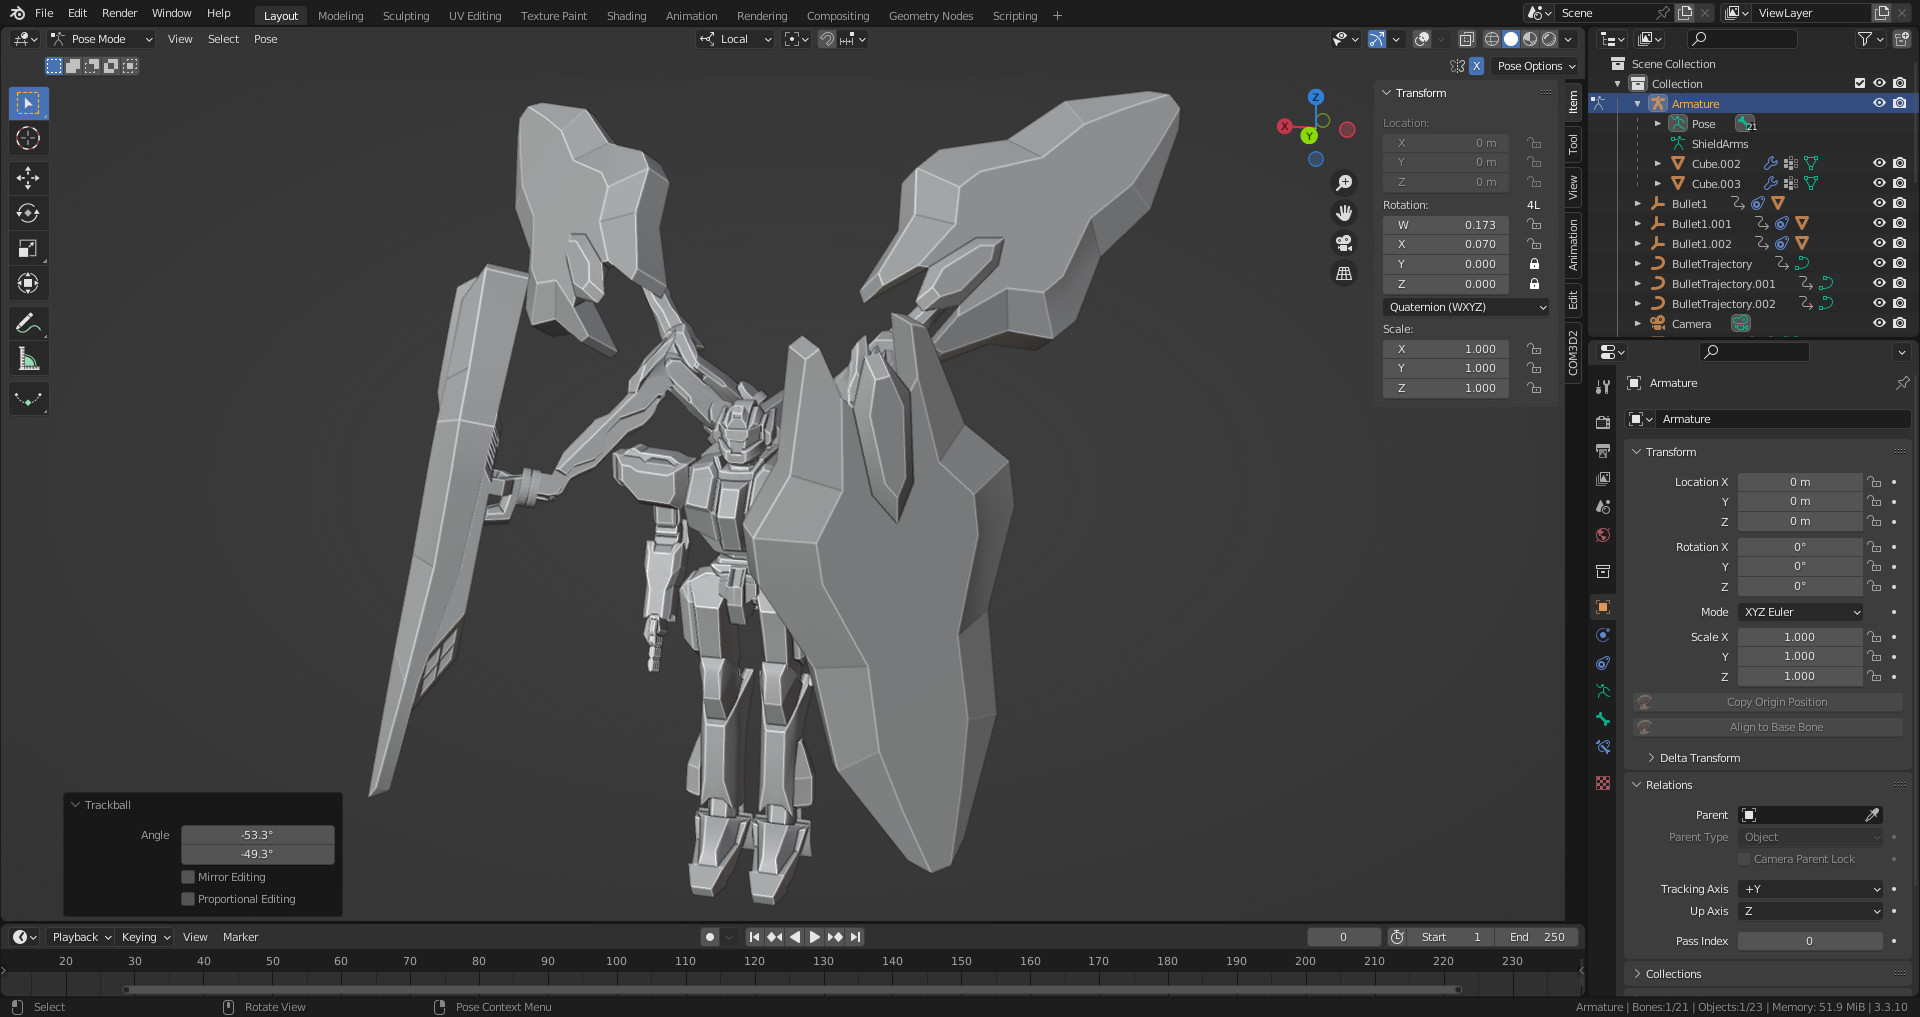Toggle Collection exclude checkbox
Screen dimensions: 1920x1017
(1860, 83)
